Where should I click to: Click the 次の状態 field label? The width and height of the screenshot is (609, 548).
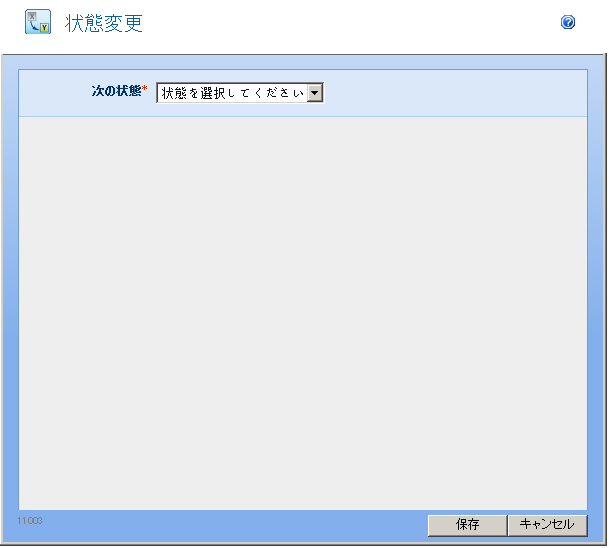click(x=115, y=91)
